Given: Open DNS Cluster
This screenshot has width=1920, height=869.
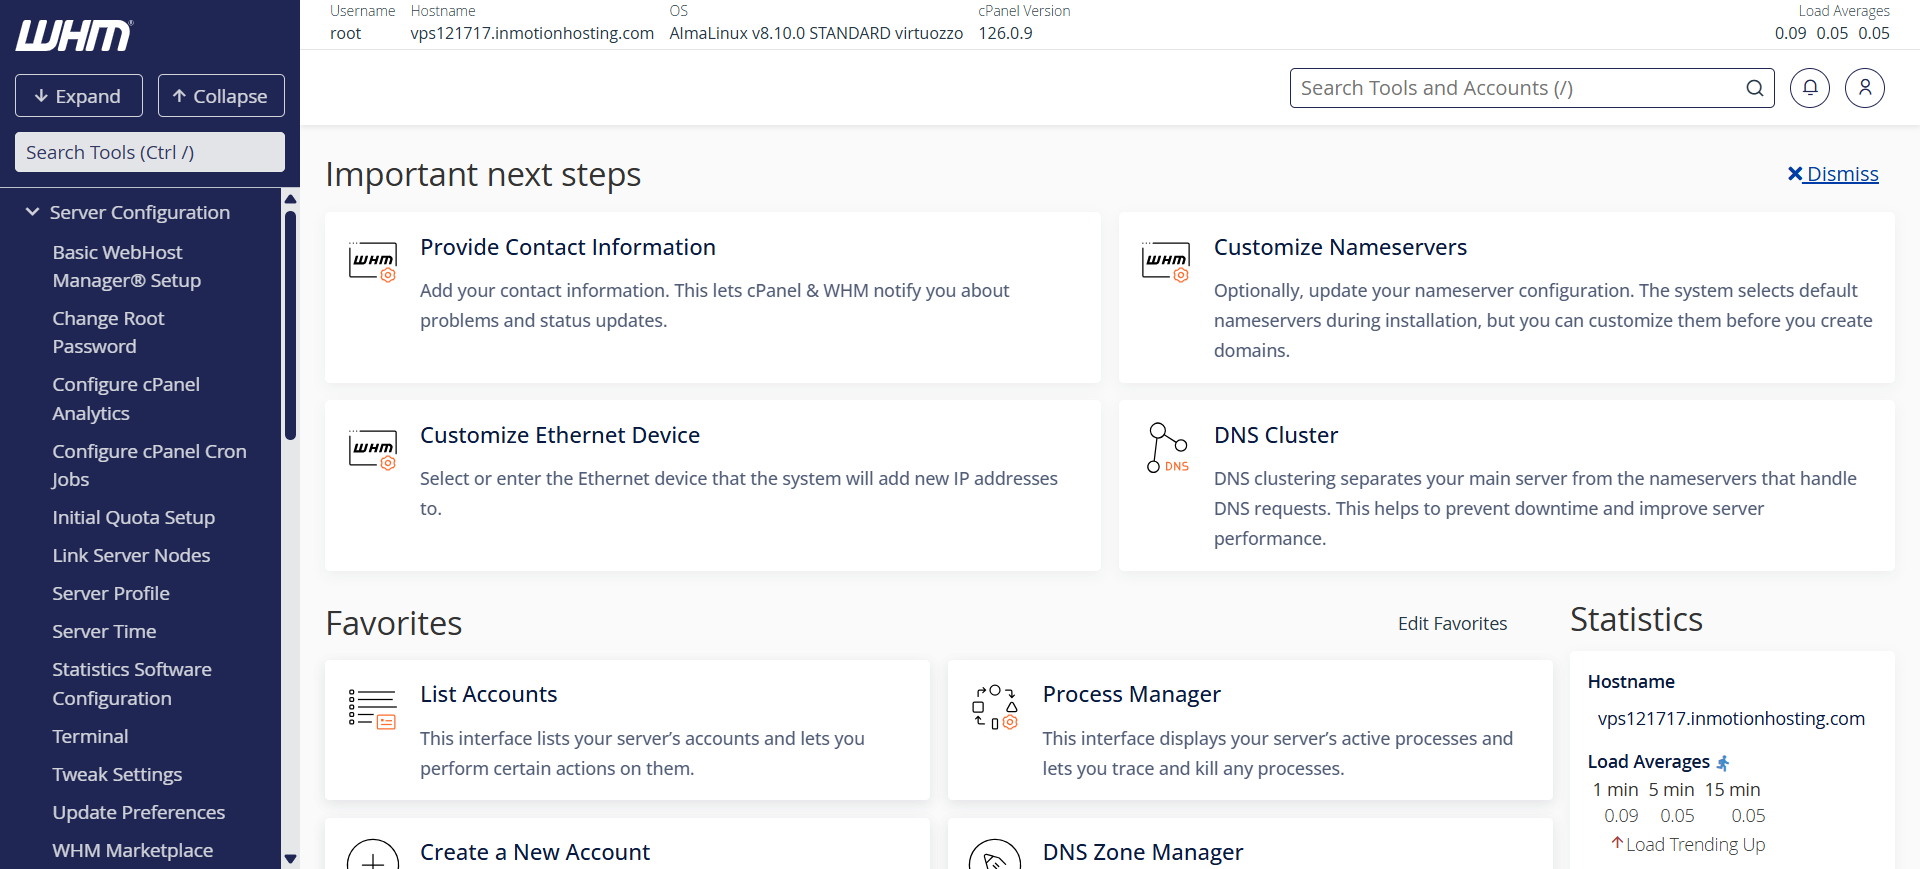Looking at the screenshot, I should (x=1276, y=435).
